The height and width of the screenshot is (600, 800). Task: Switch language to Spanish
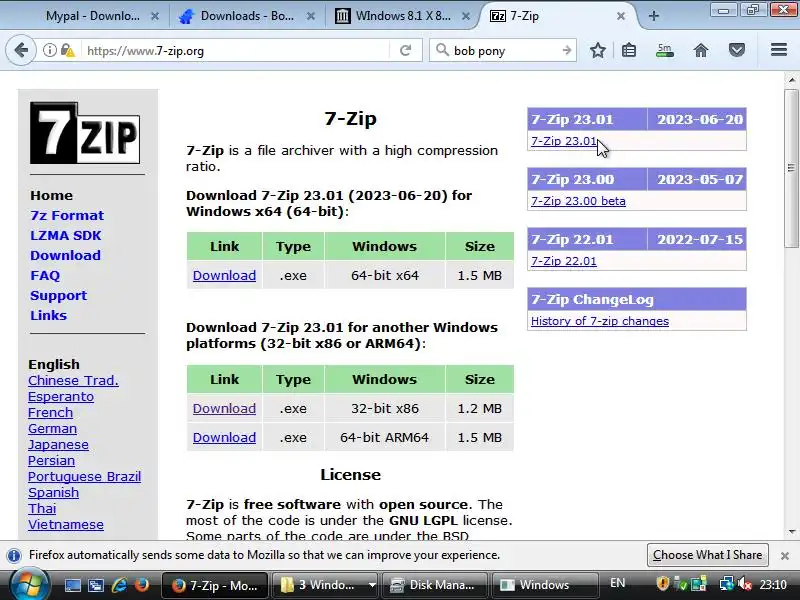[x=54, y=493]
